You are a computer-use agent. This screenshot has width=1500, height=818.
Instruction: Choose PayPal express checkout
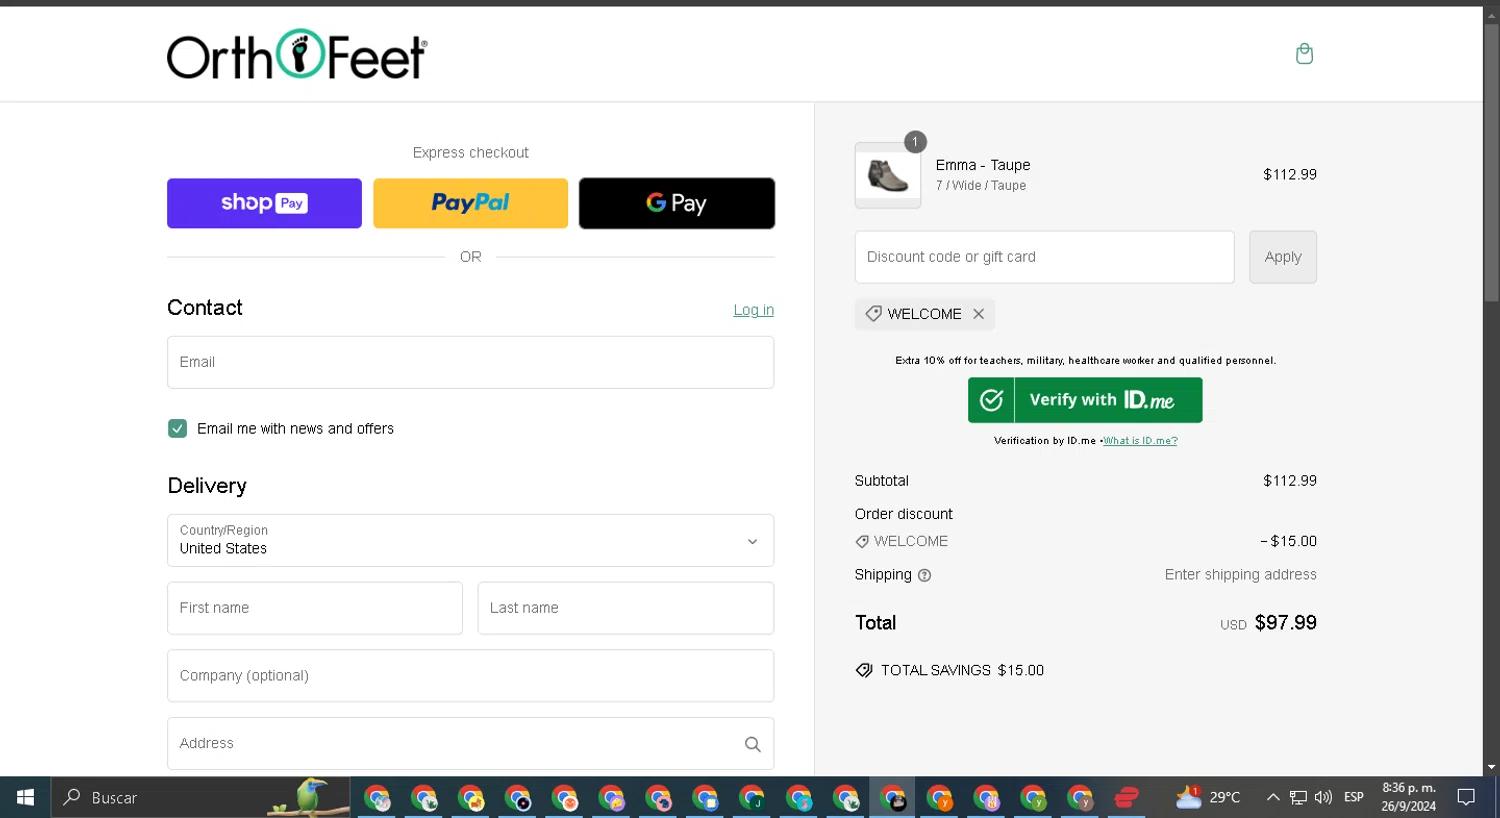(470, 203)
